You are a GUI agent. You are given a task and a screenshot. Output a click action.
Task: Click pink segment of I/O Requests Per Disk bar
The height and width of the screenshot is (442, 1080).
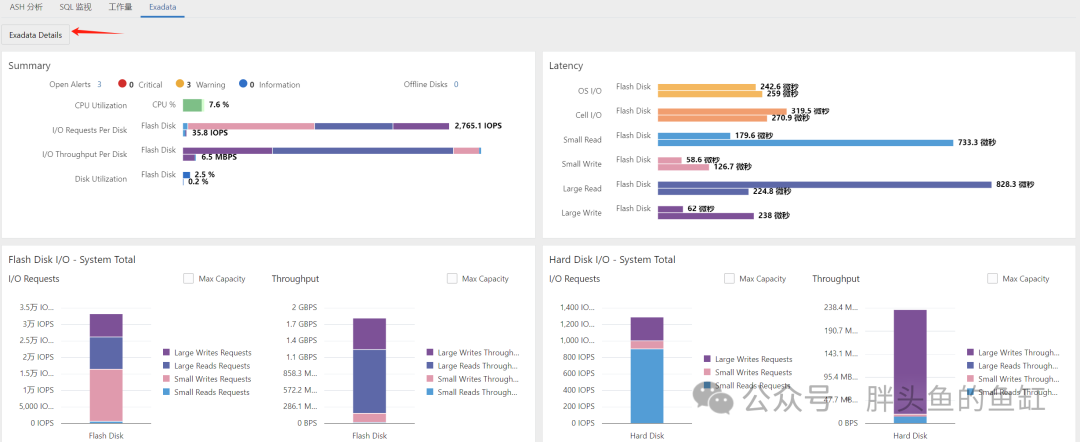tap(251, 126)
